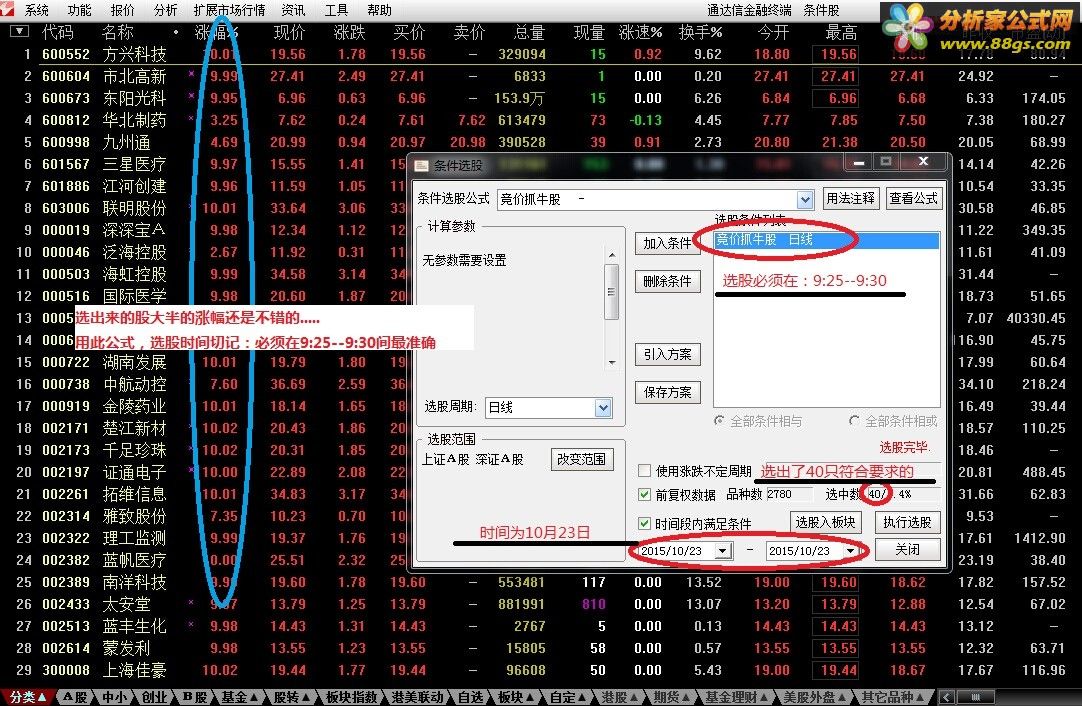
Task: Click the 删除条件 button
Action: click(667, 281)
